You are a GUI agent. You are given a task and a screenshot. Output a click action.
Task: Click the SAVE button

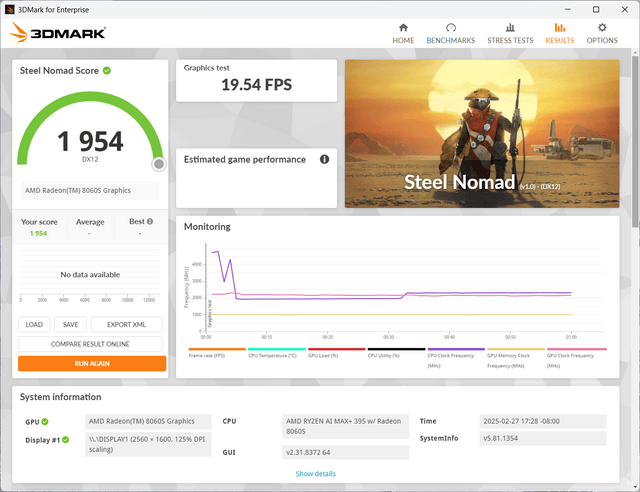click(x=70, y=325)
